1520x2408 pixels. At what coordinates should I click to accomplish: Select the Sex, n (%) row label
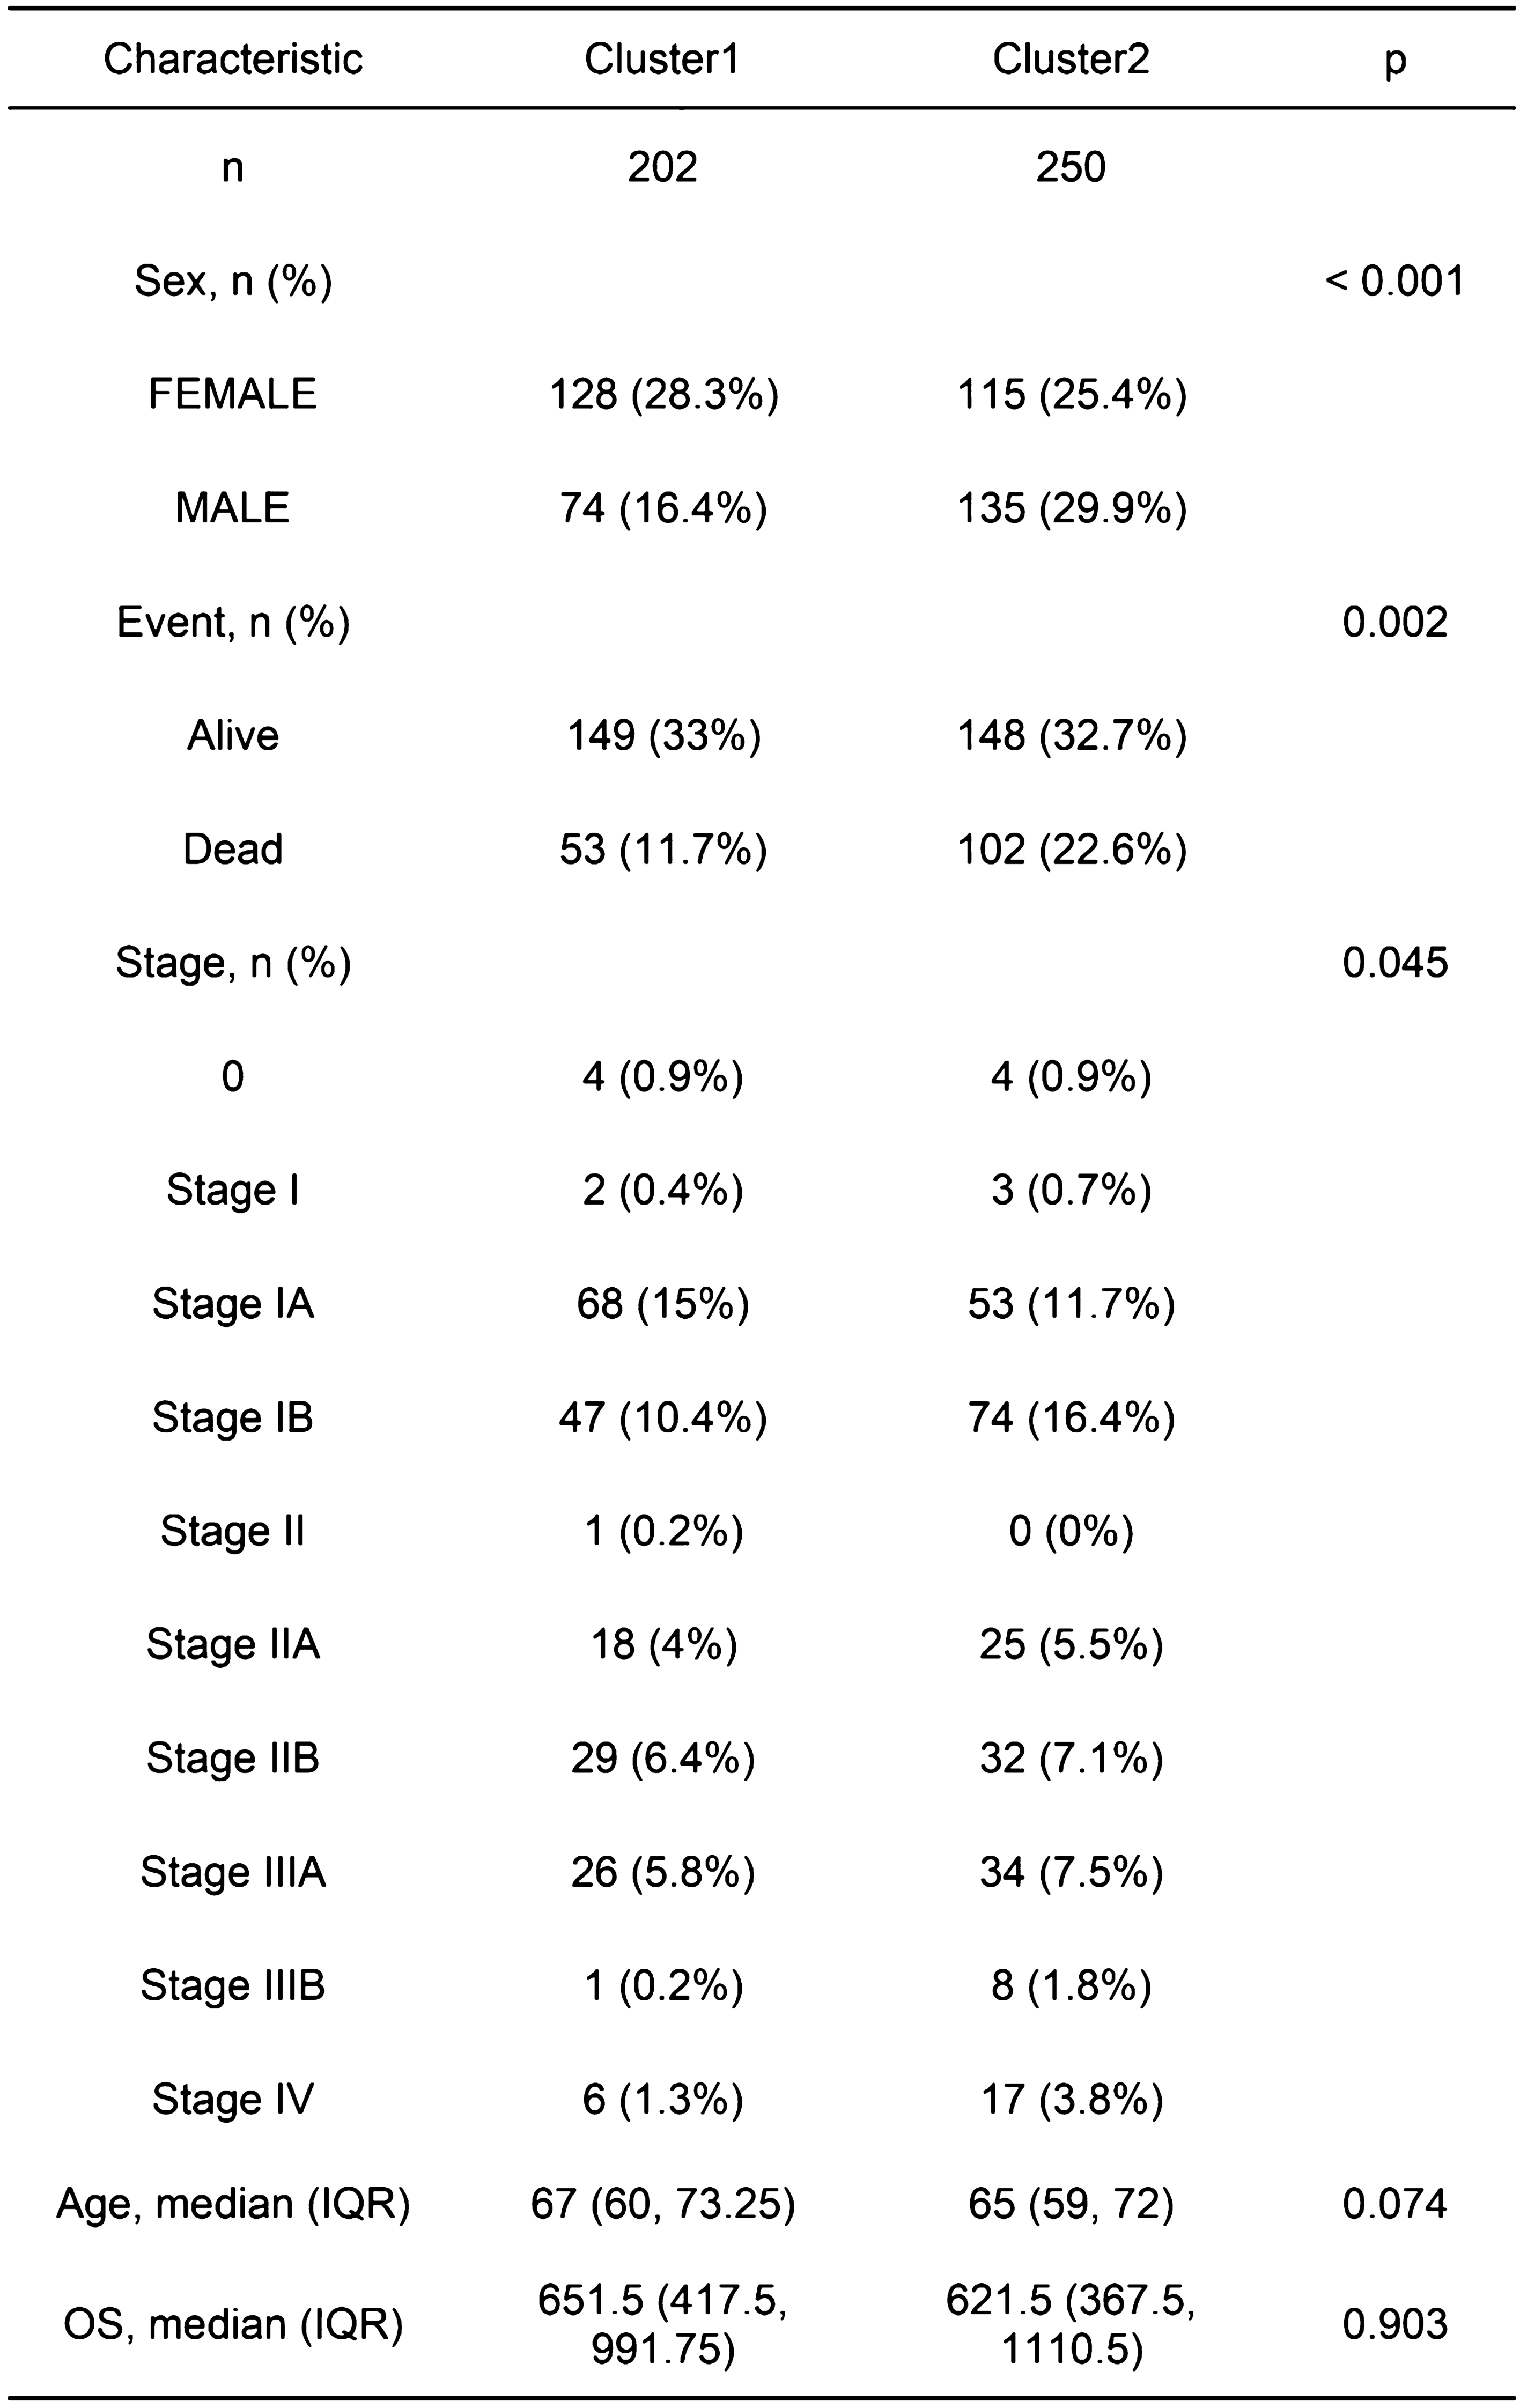tap(232, 281)
